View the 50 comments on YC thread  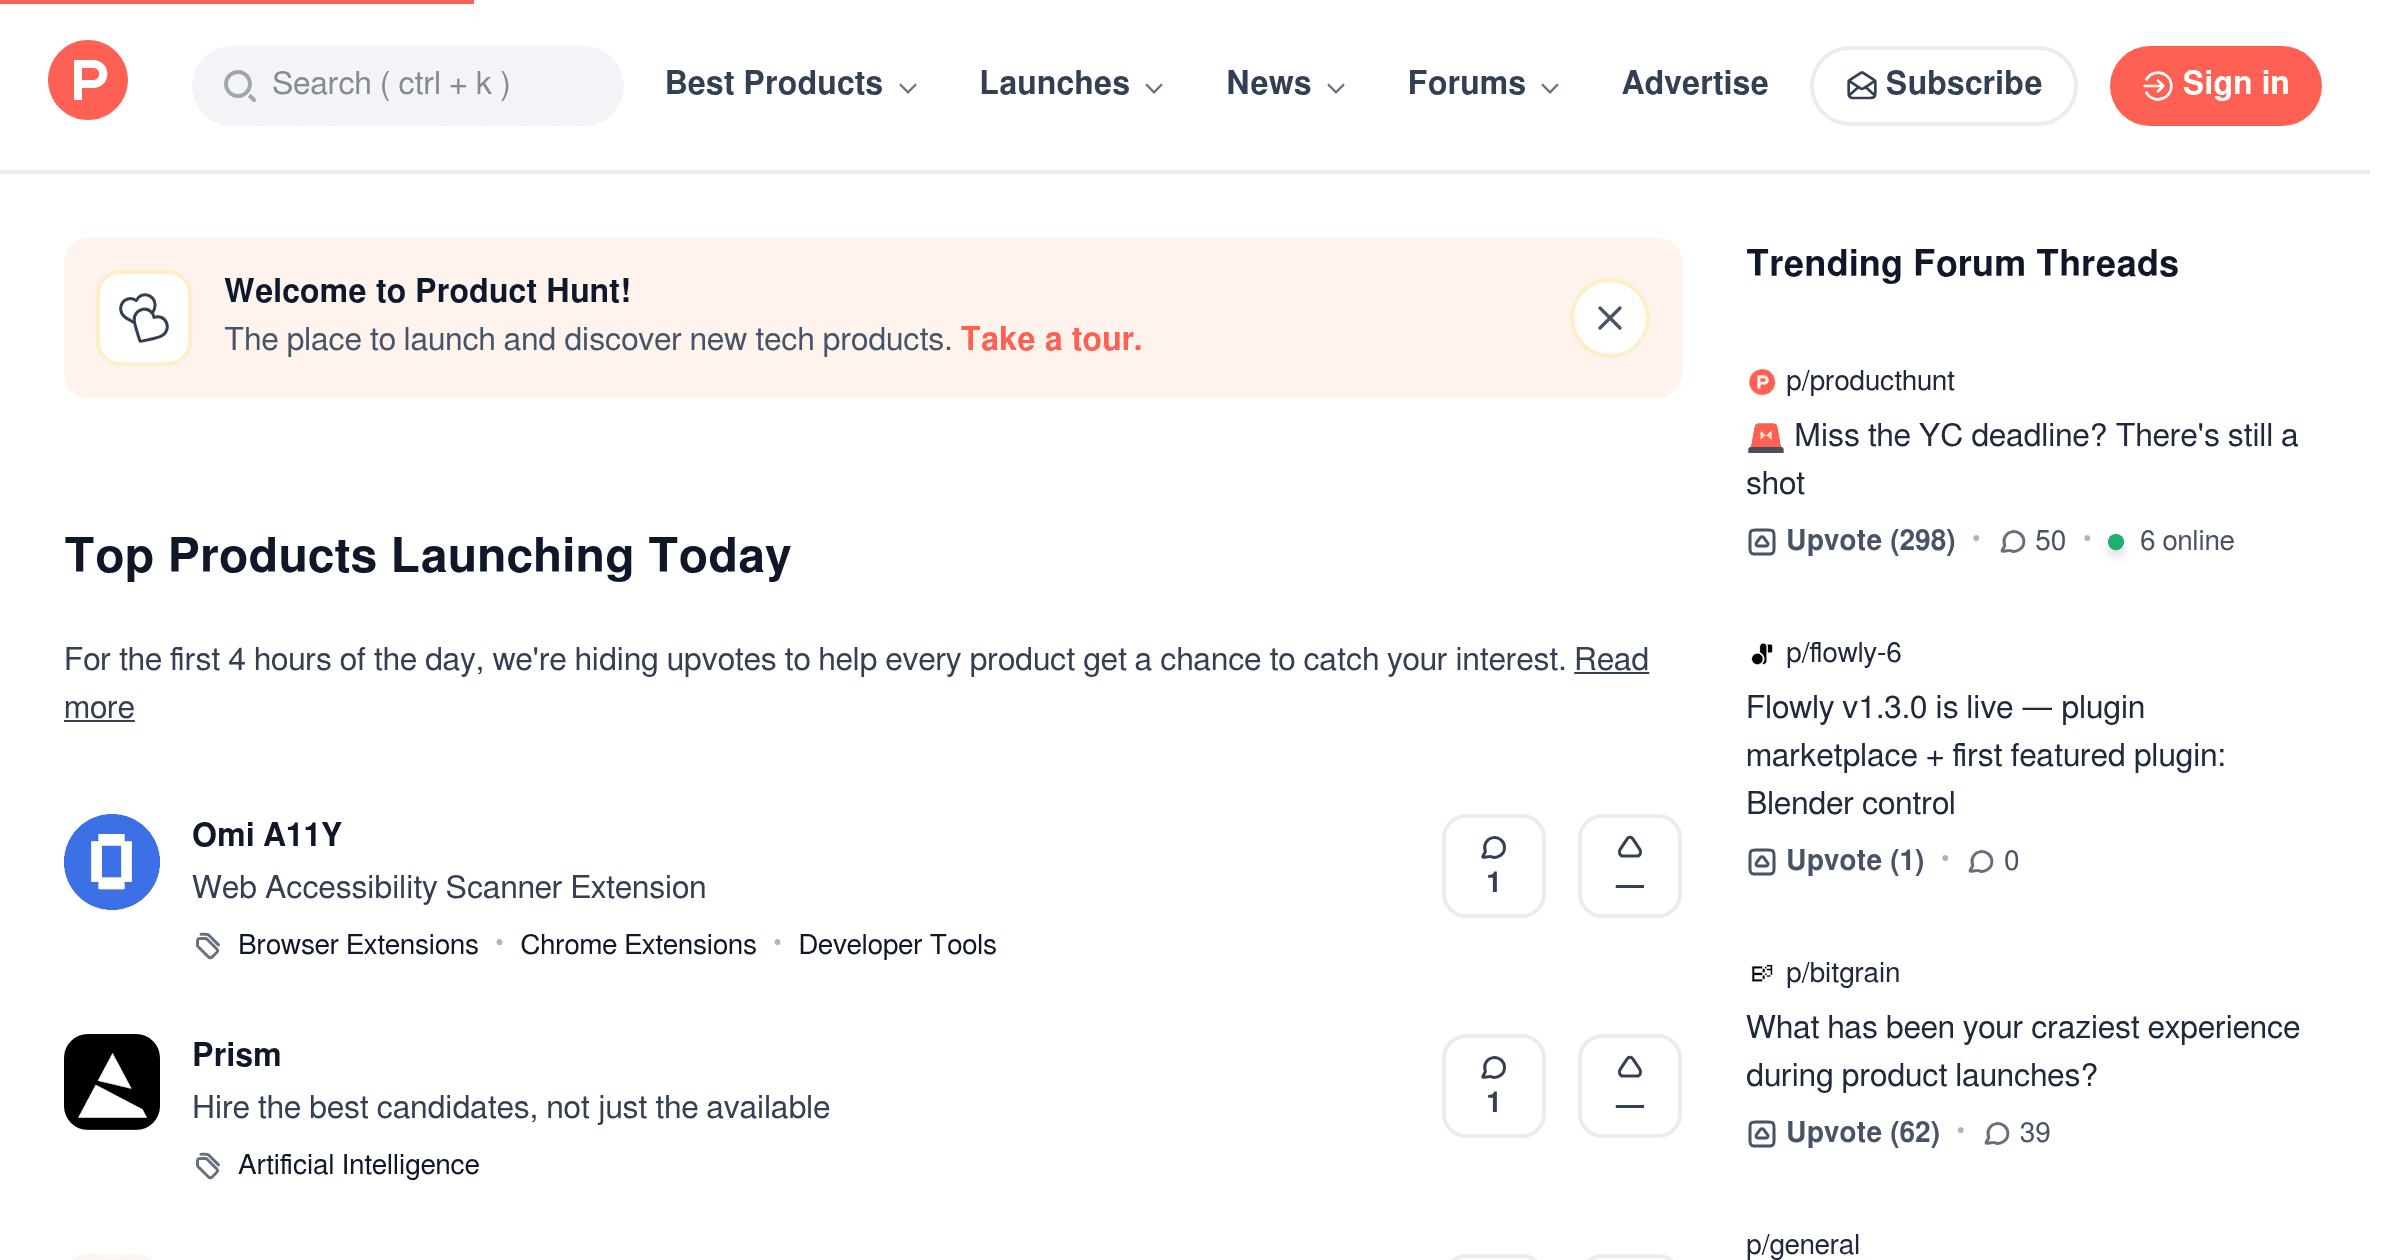(2033, 541)
